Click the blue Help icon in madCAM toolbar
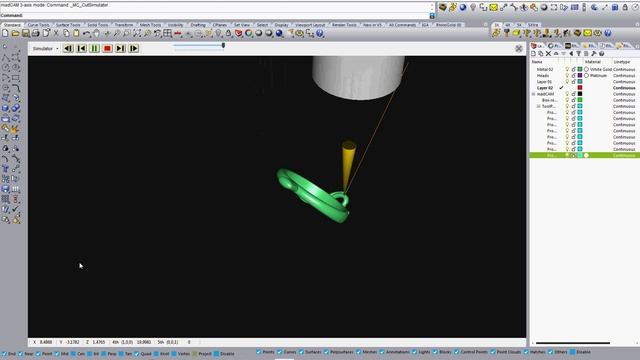The image size is (640, 360). (608, 33)
